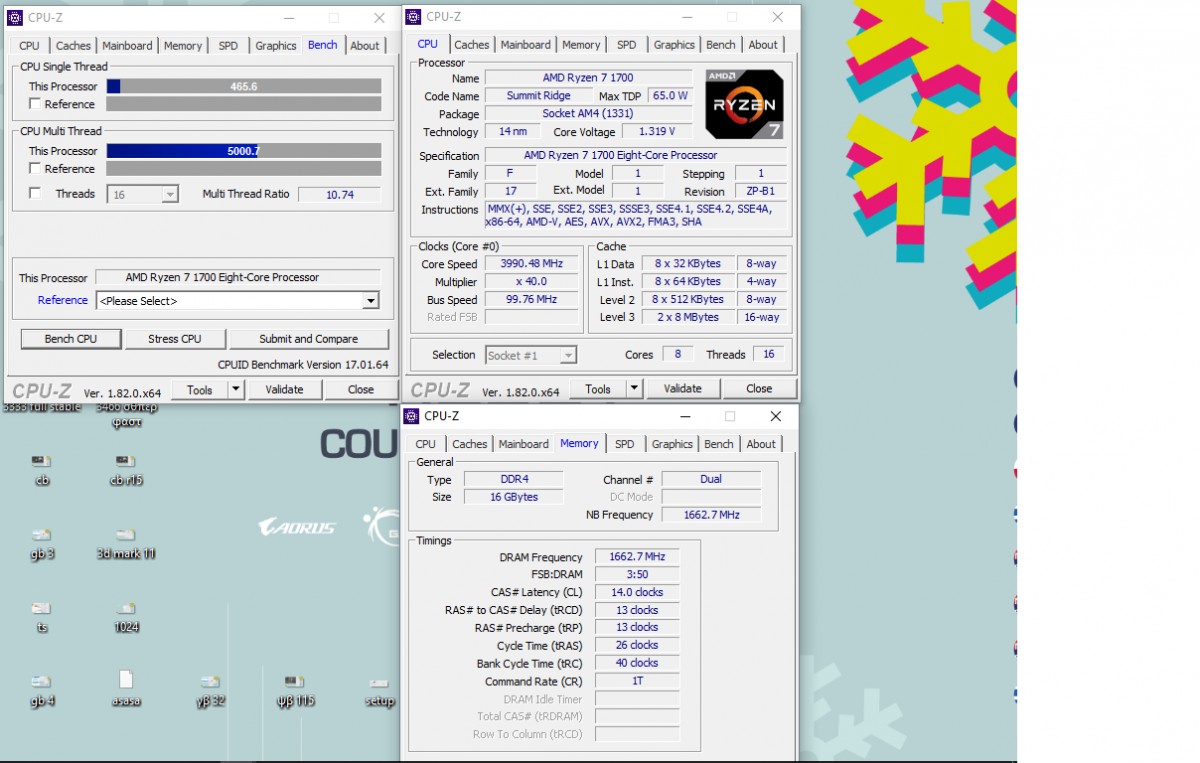Click the CPU-Z title icon in Memory window
Image resolution: width=1200 pixels, height=763 pixels.
tap(411, 416)
